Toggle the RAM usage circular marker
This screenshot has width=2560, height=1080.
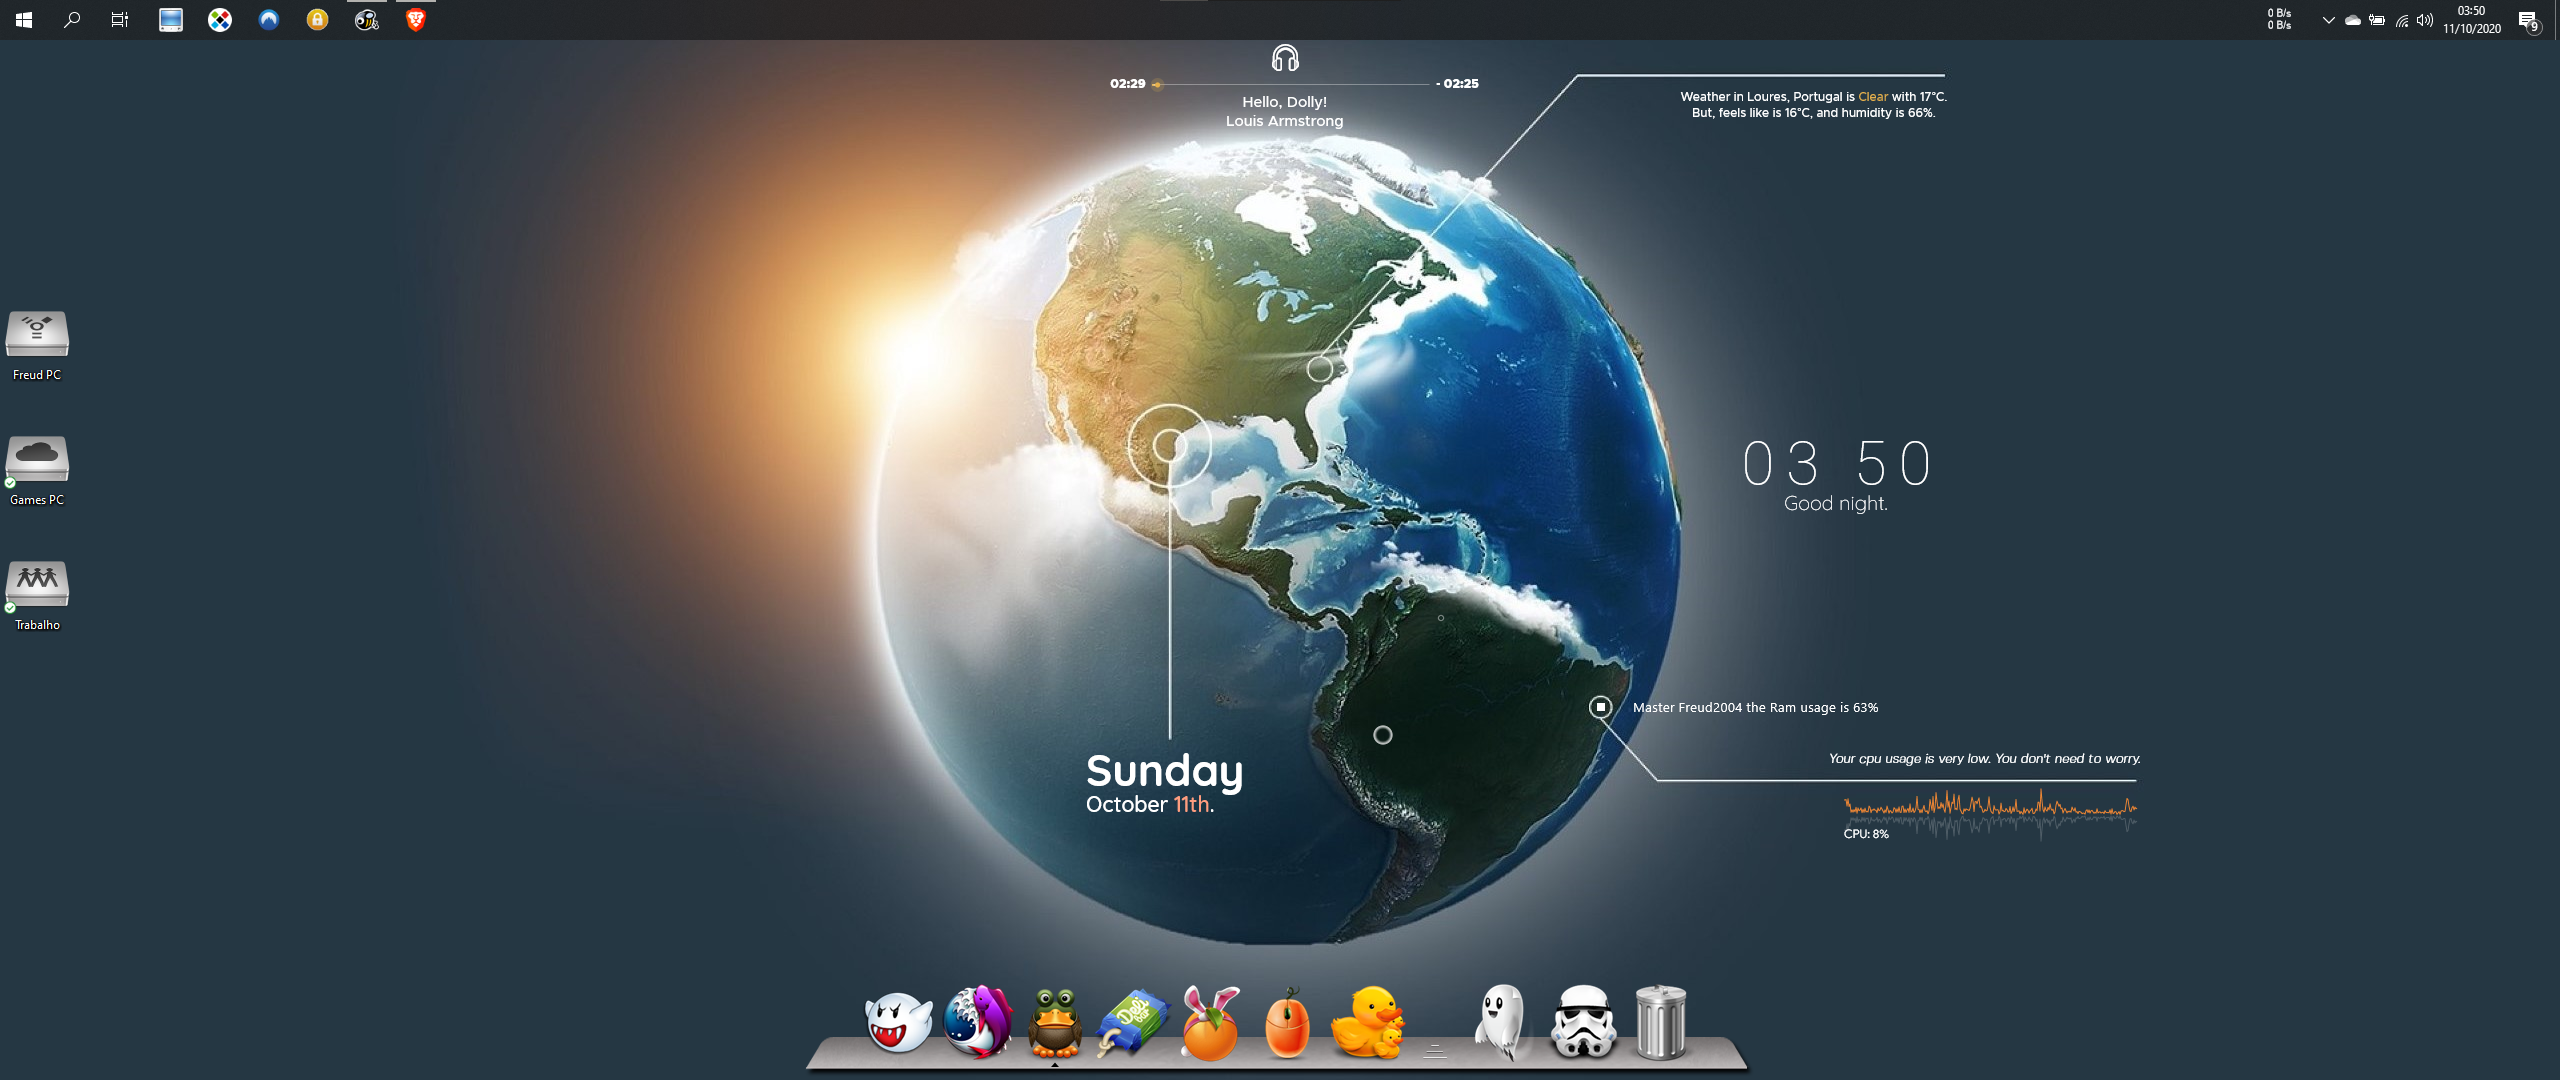pyautogui.click(x=1600, y=707)
